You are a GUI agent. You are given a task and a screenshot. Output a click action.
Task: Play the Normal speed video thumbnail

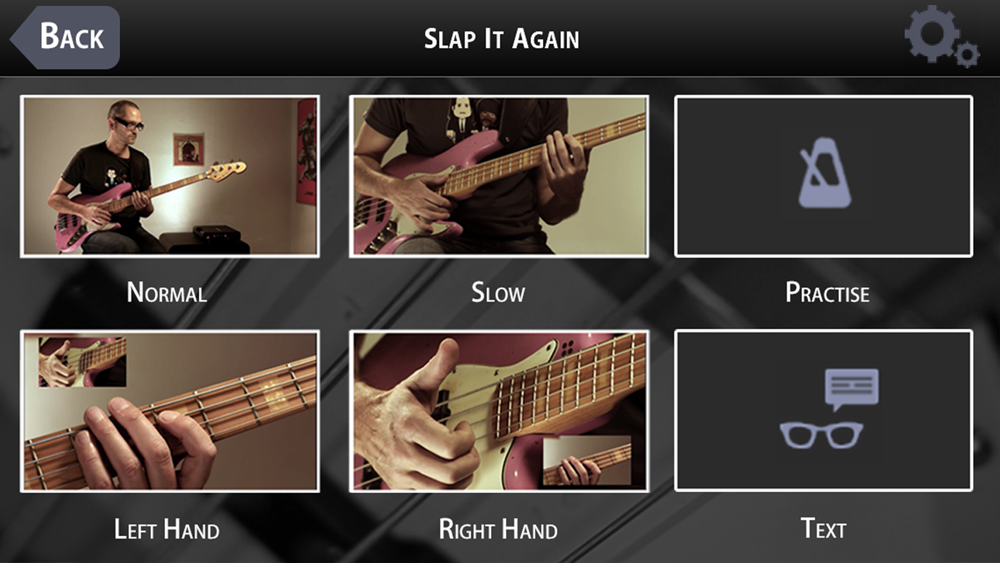170,177
